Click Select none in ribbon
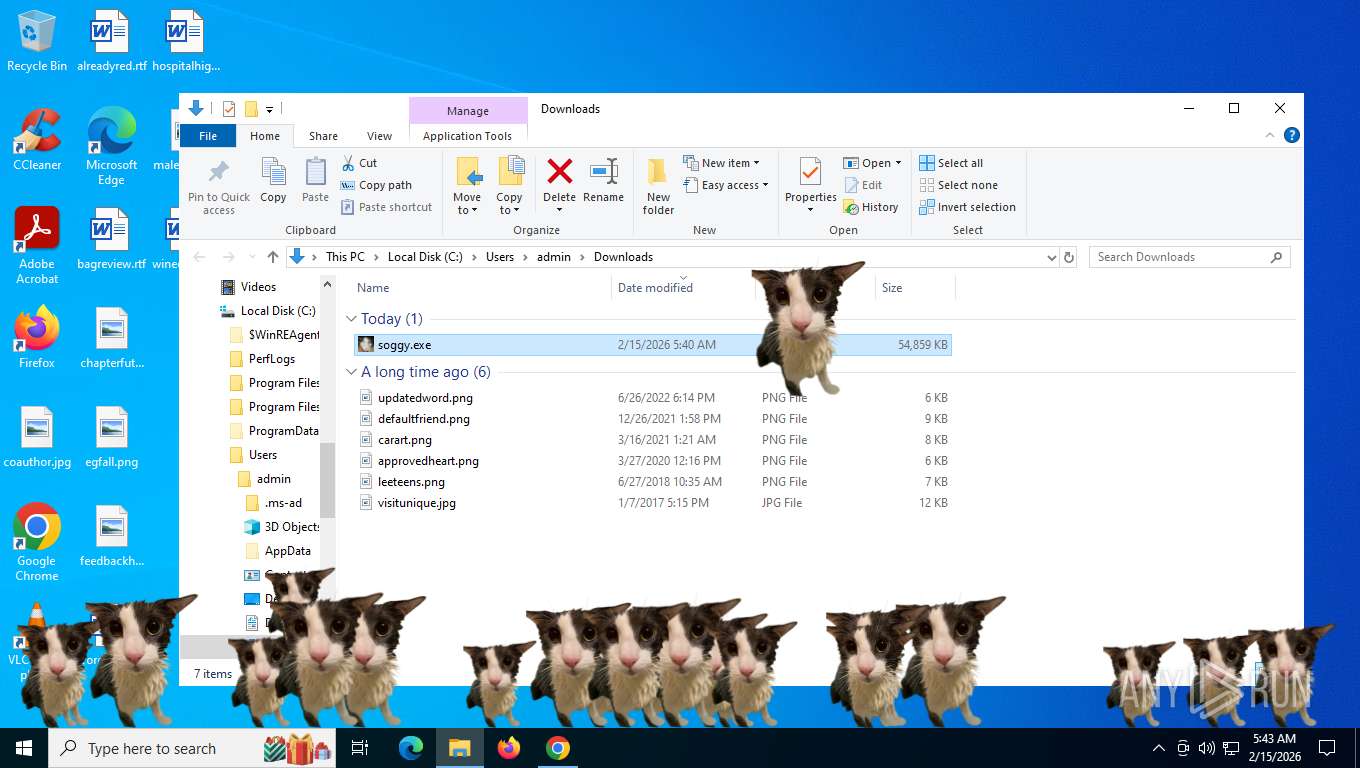1360x768 pixels. tap(958, 185)
